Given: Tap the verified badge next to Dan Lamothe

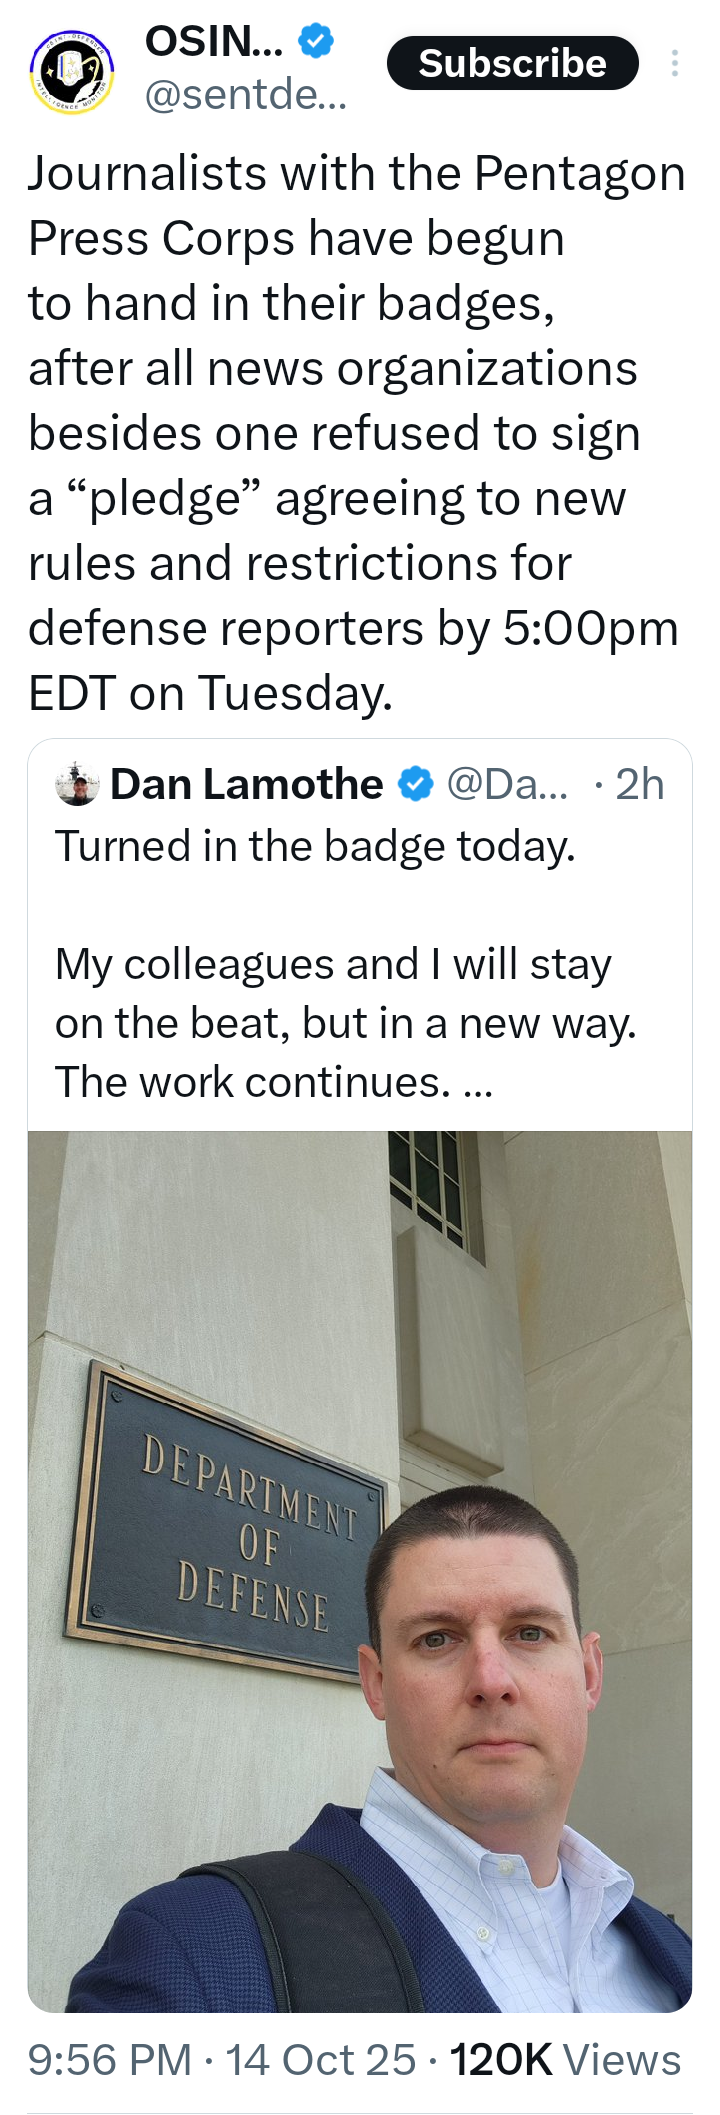Looking at the screenshot, I should tap(416, 785).
